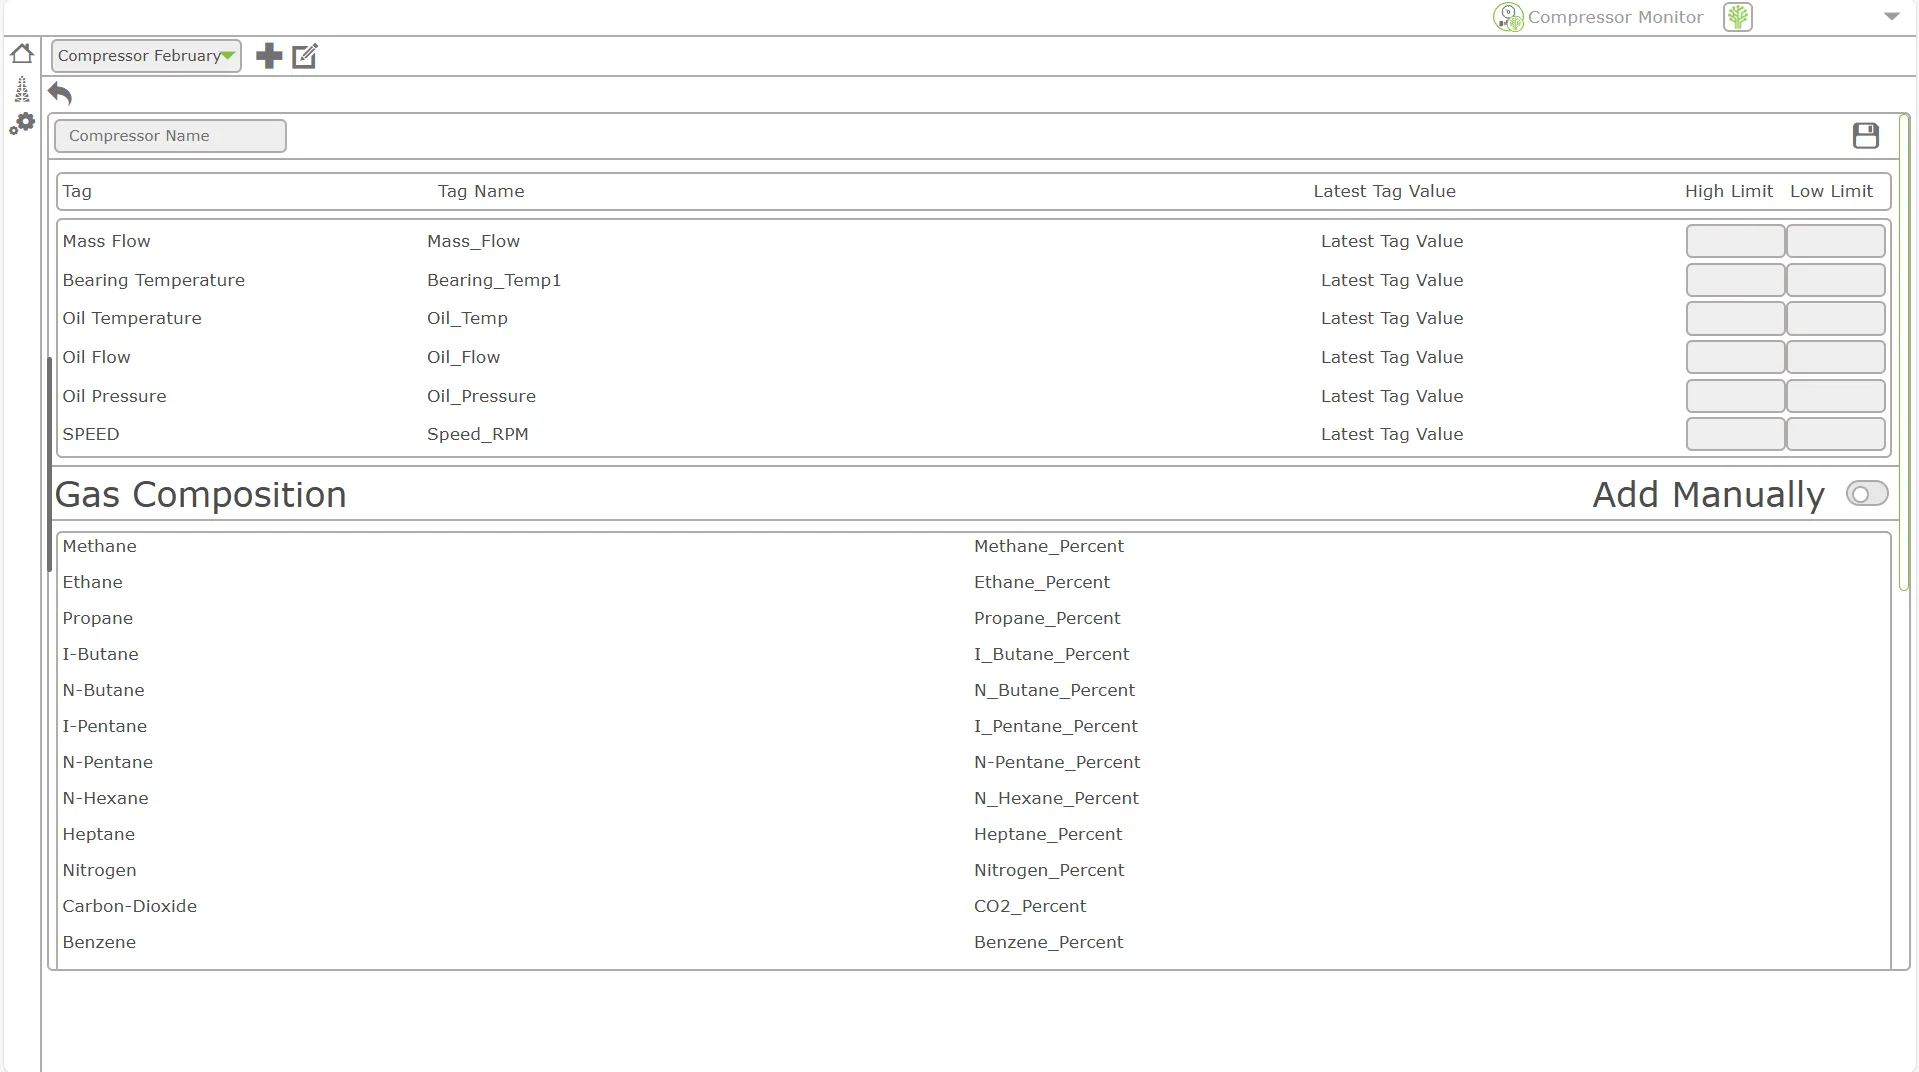Open the compressor tower icon in the sidebar
1919x1072 pixels.
[22, 90]
